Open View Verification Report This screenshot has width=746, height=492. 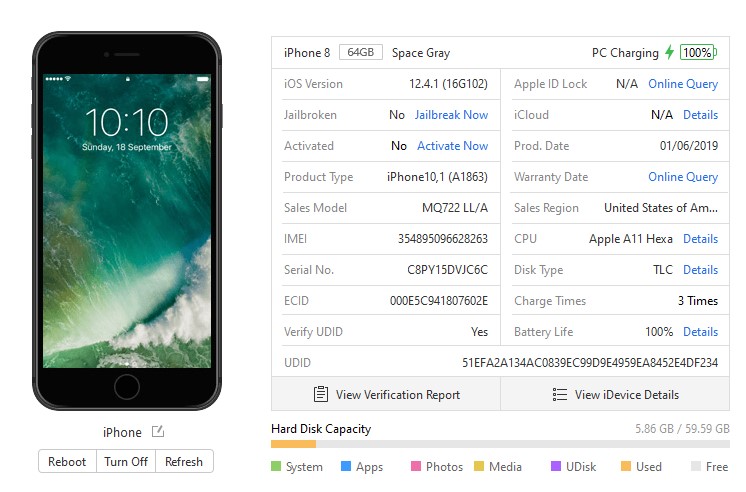point(386,394)
